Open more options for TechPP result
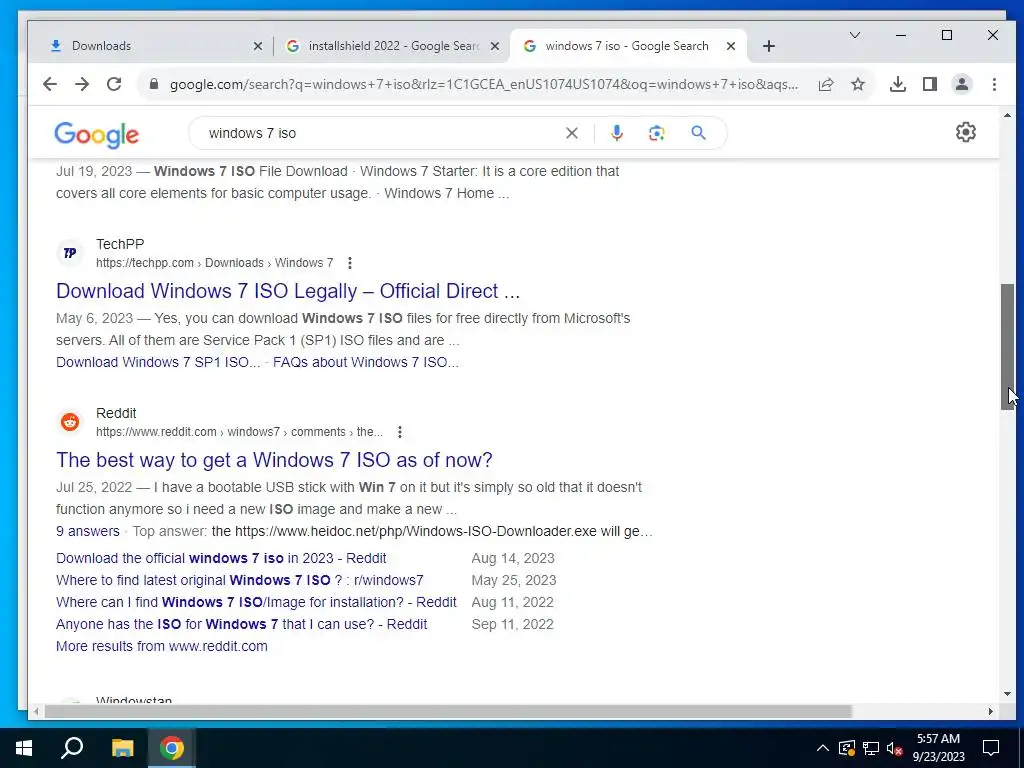Viewport: 1024px width, 768px height. point(350,263)
